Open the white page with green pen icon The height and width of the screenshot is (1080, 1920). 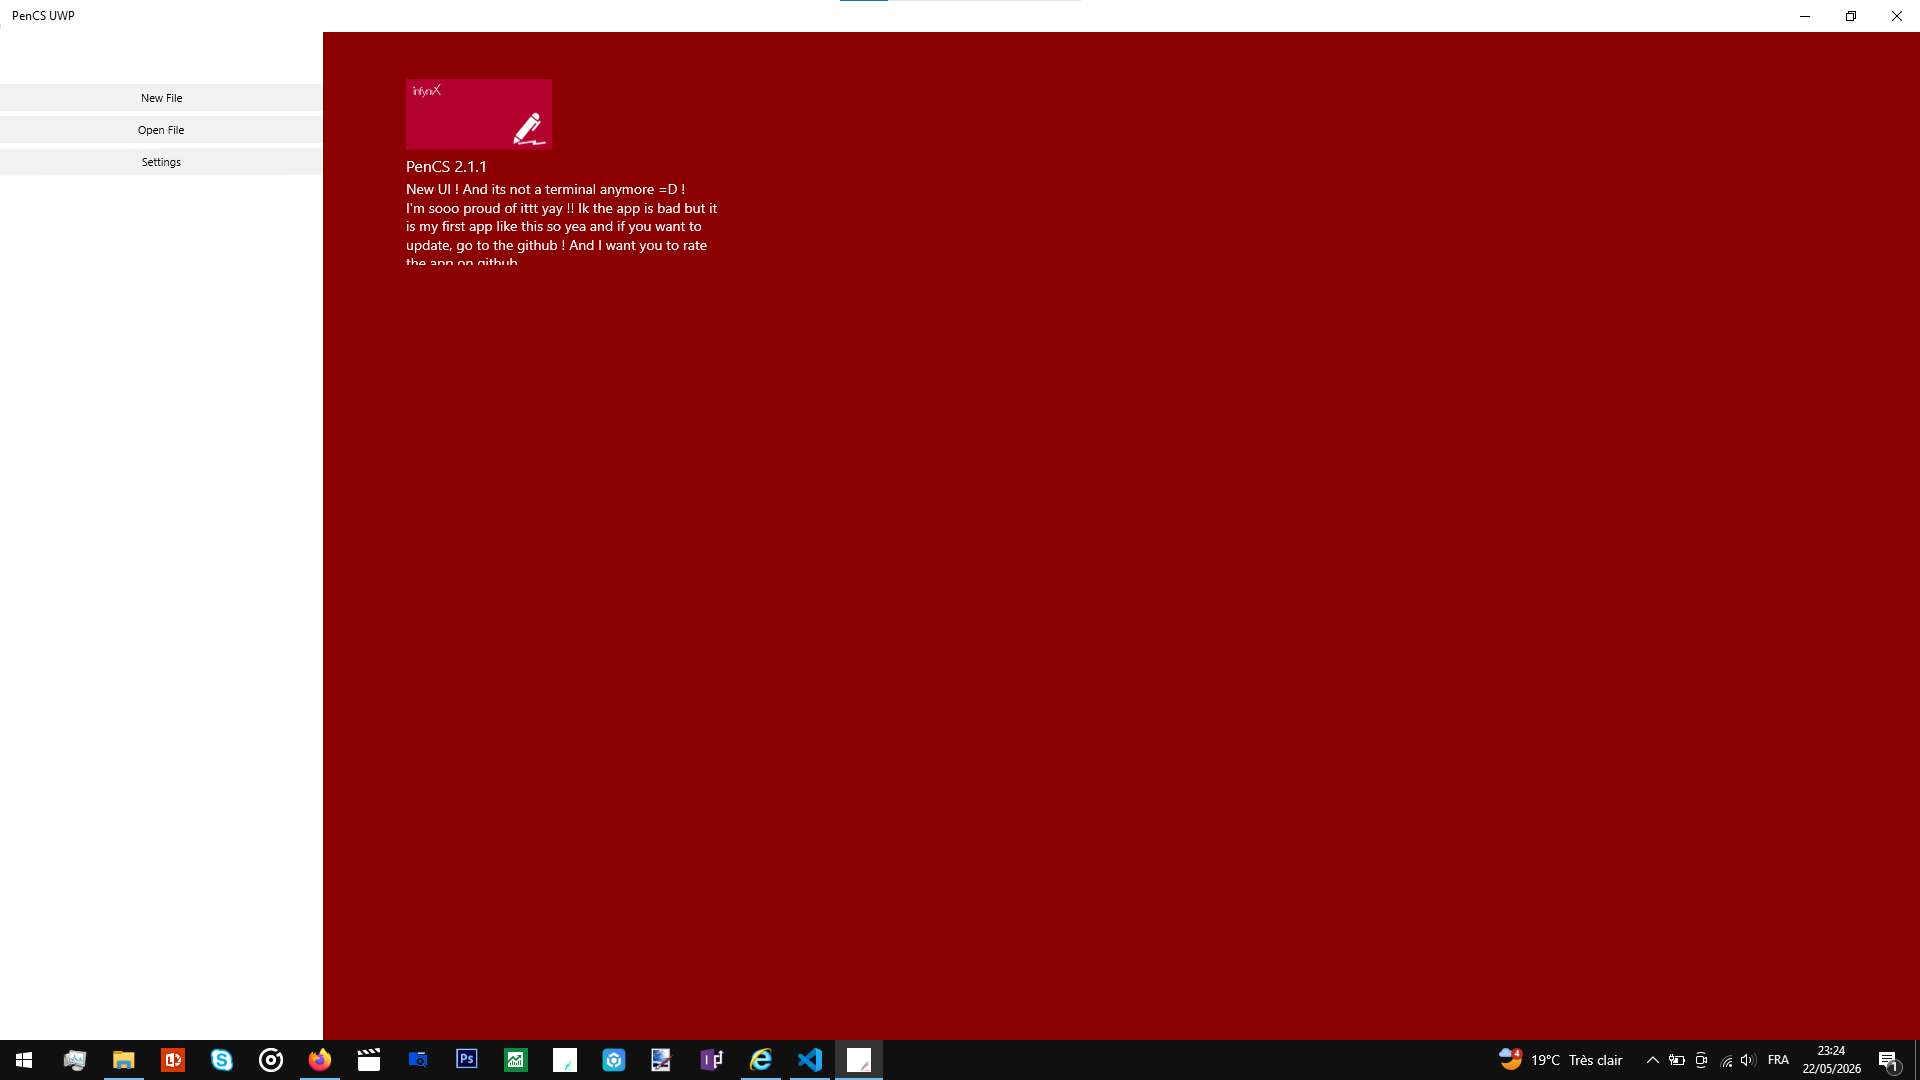565,1060
